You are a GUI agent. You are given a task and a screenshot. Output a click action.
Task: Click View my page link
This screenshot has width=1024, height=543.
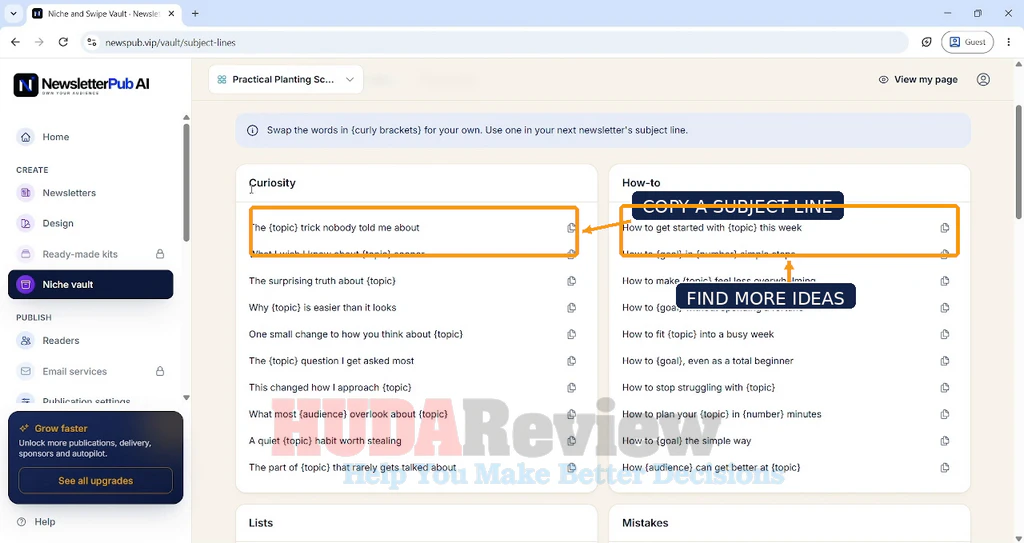tap(918, 80)
